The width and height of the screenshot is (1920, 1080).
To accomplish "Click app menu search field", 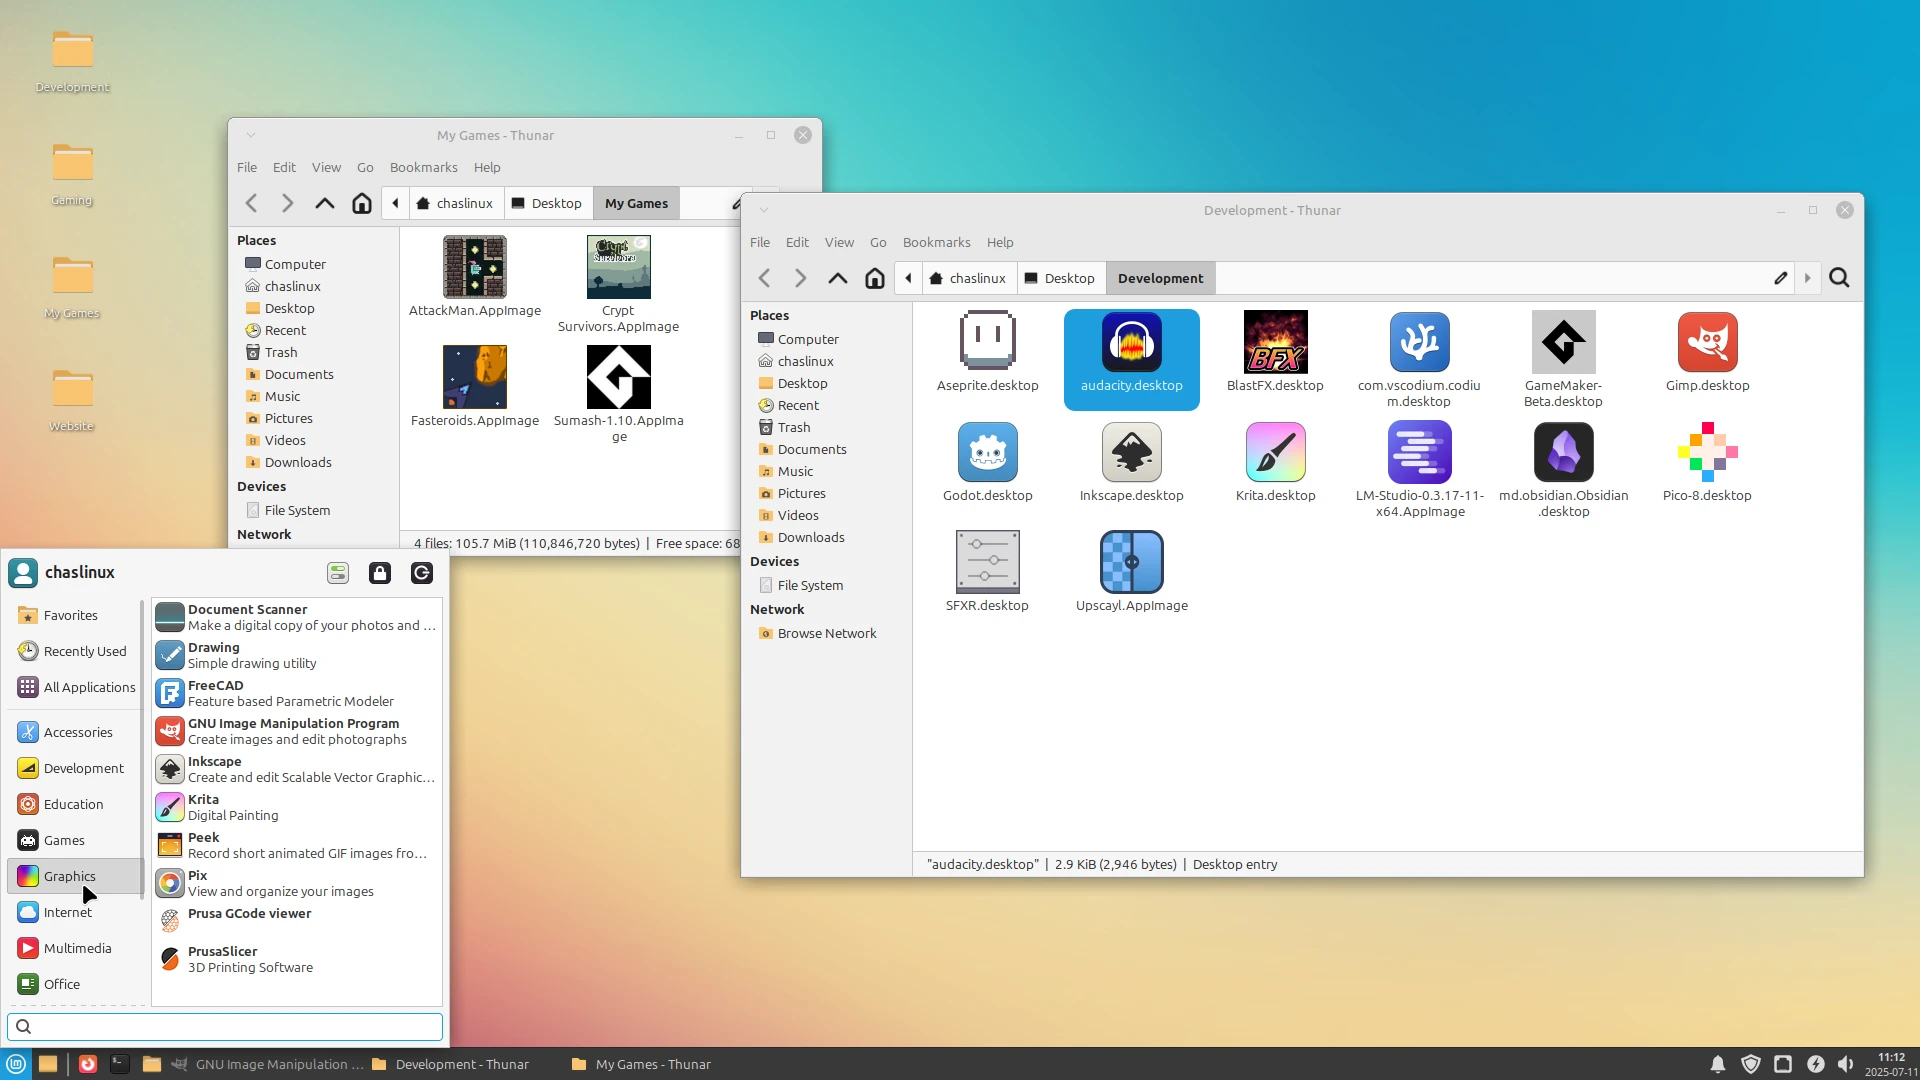I will 225,1026.
